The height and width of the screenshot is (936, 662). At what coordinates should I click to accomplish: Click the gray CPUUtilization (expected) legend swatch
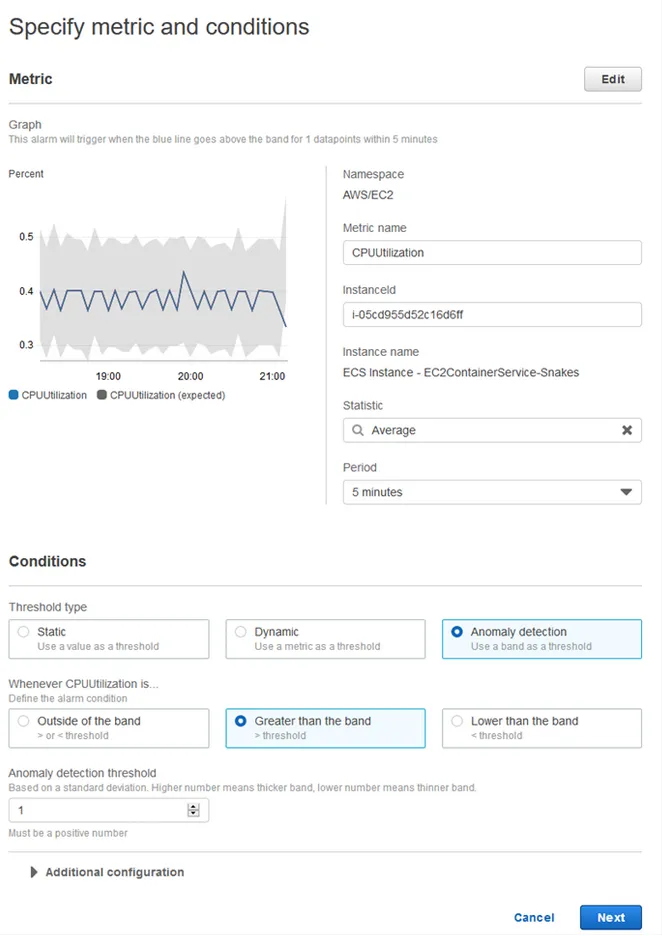[102, 395]
